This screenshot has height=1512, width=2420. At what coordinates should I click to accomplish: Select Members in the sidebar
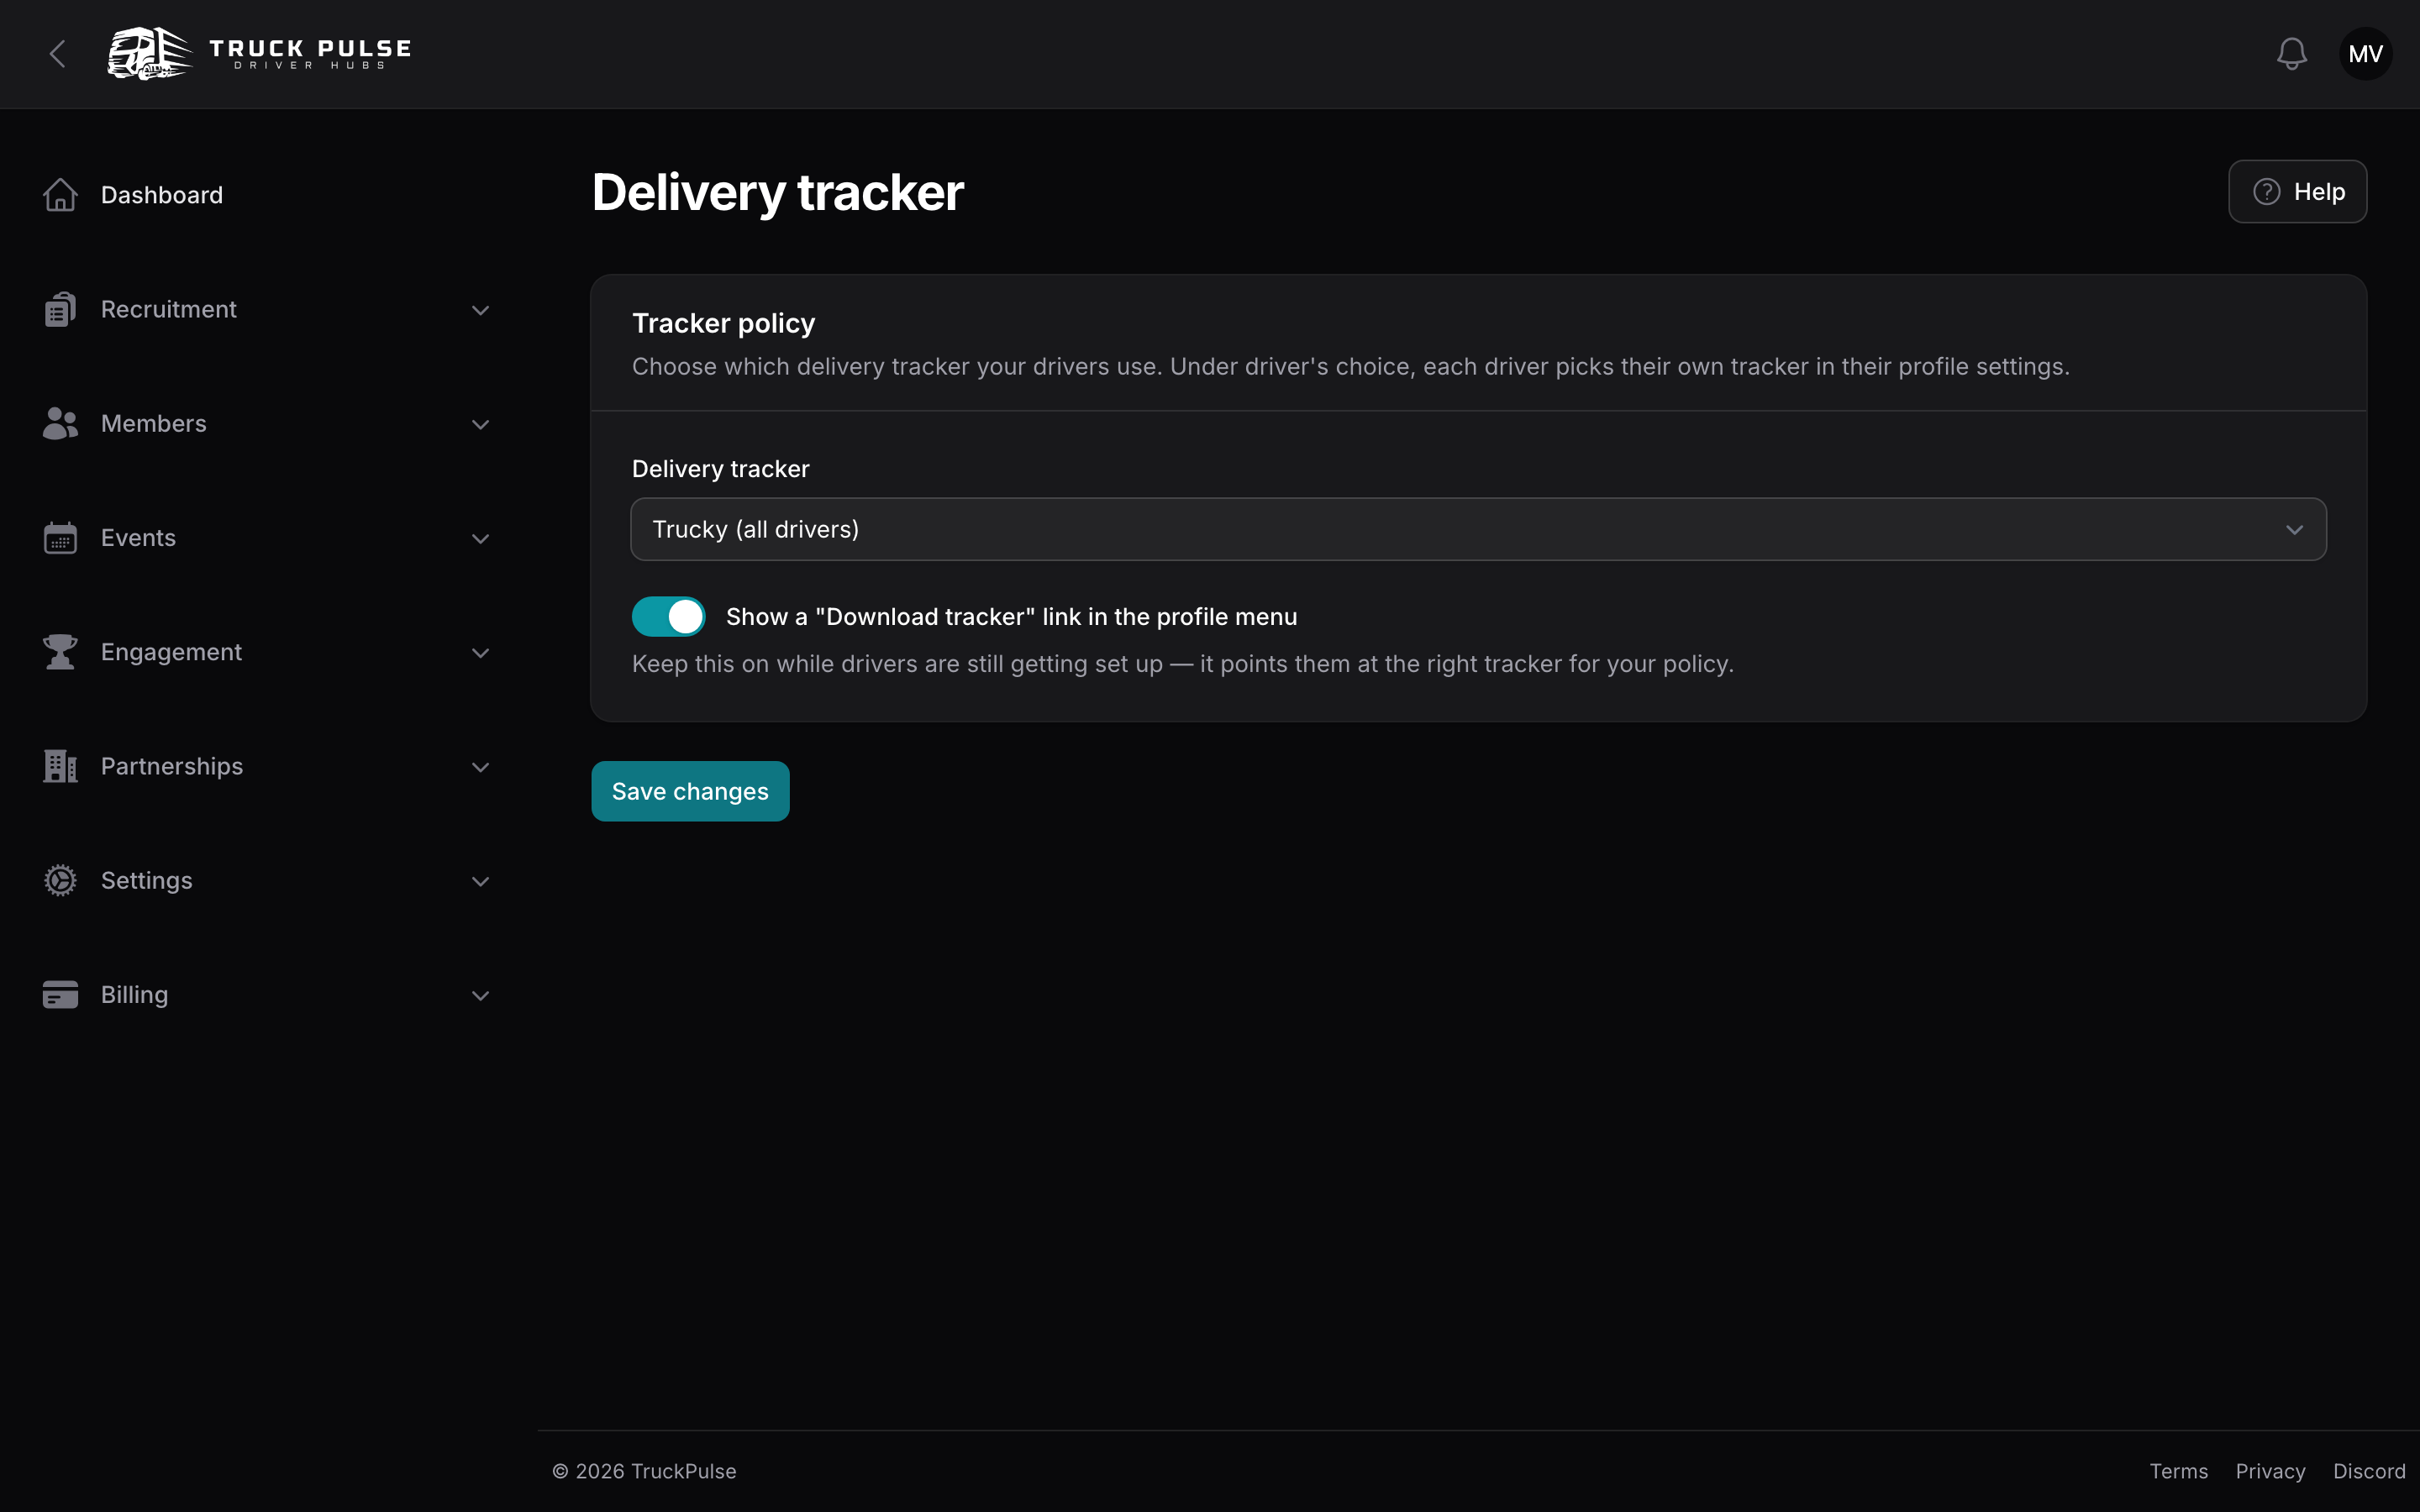154,423
